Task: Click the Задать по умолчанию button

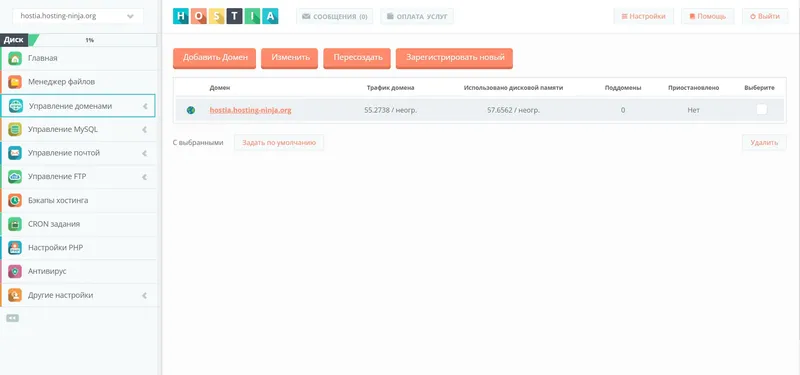Action: 279,143
